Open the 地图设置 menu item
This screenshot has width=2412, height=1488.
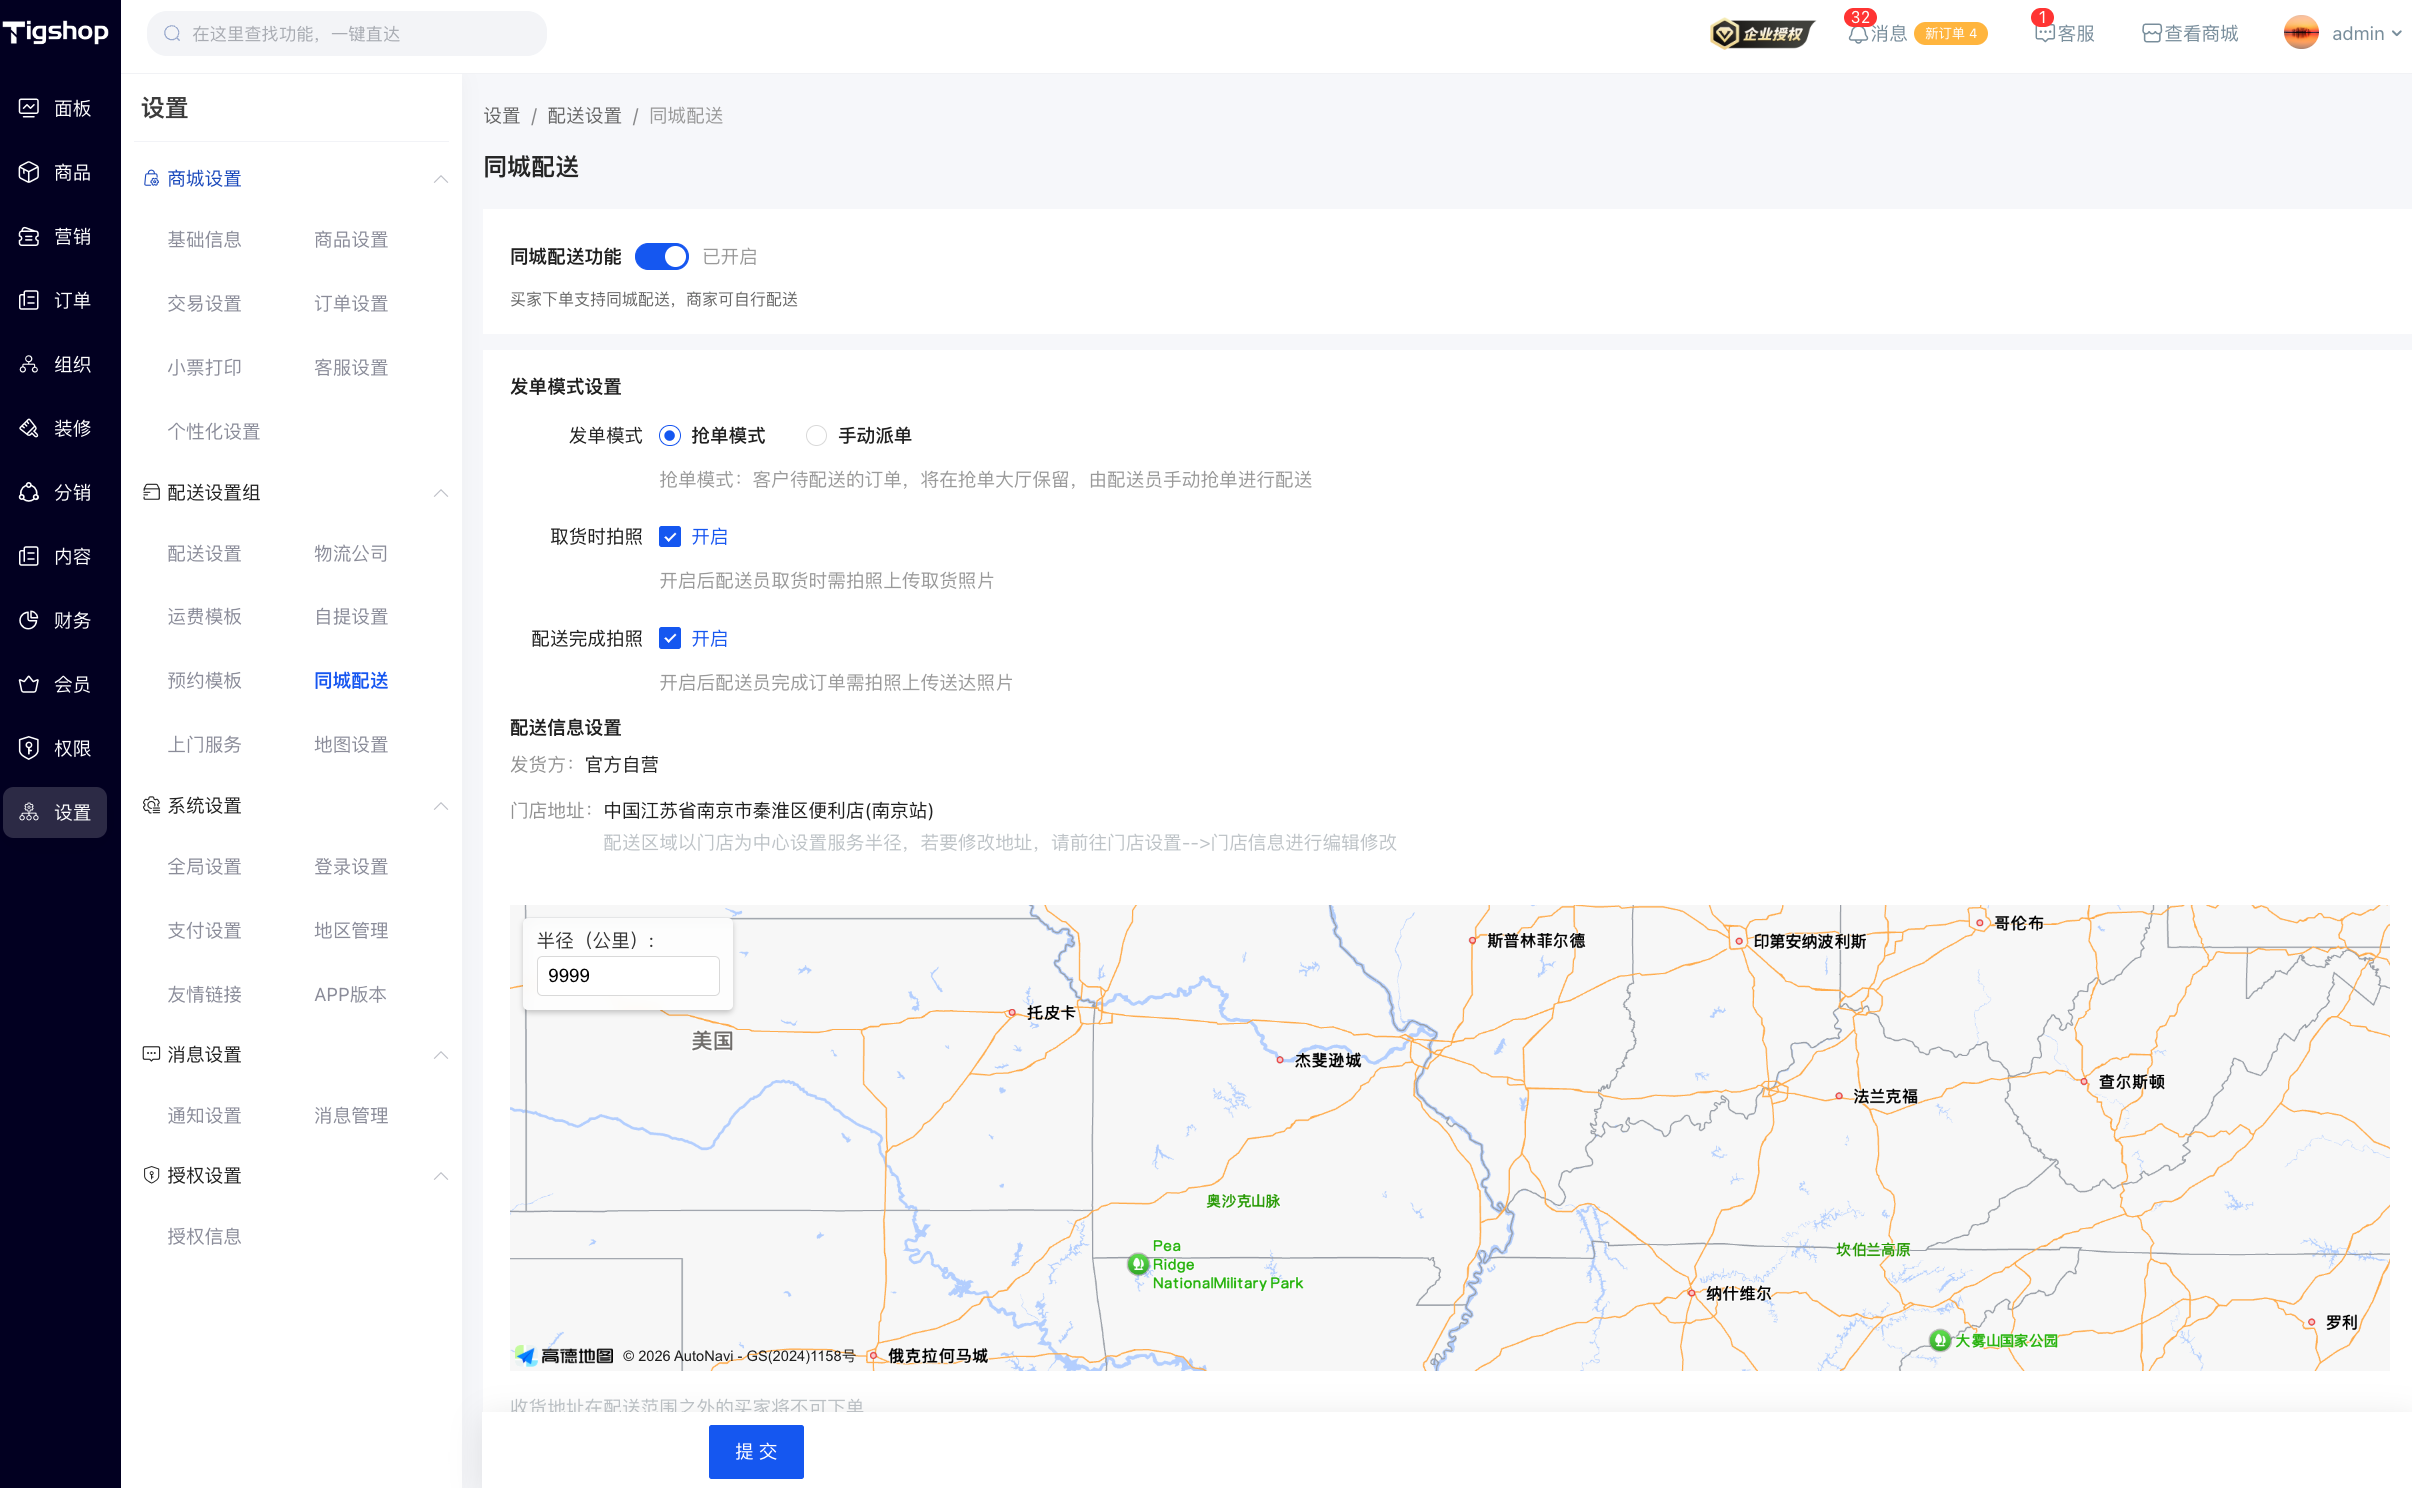tap(350, 745)
